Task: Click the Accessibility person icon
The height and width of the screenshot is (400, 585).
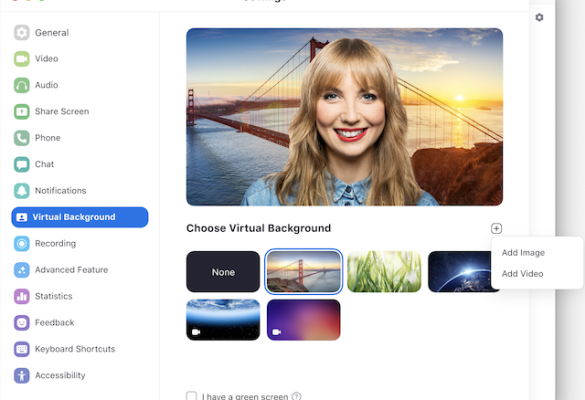Action: [x=22, y=375]
